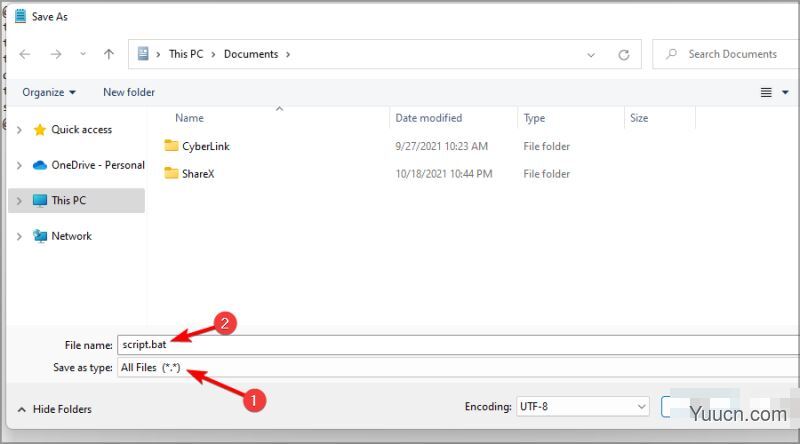Click the ShareX folder icon
The width and height of the screenshot is (800, 444).
click(171, 173)
